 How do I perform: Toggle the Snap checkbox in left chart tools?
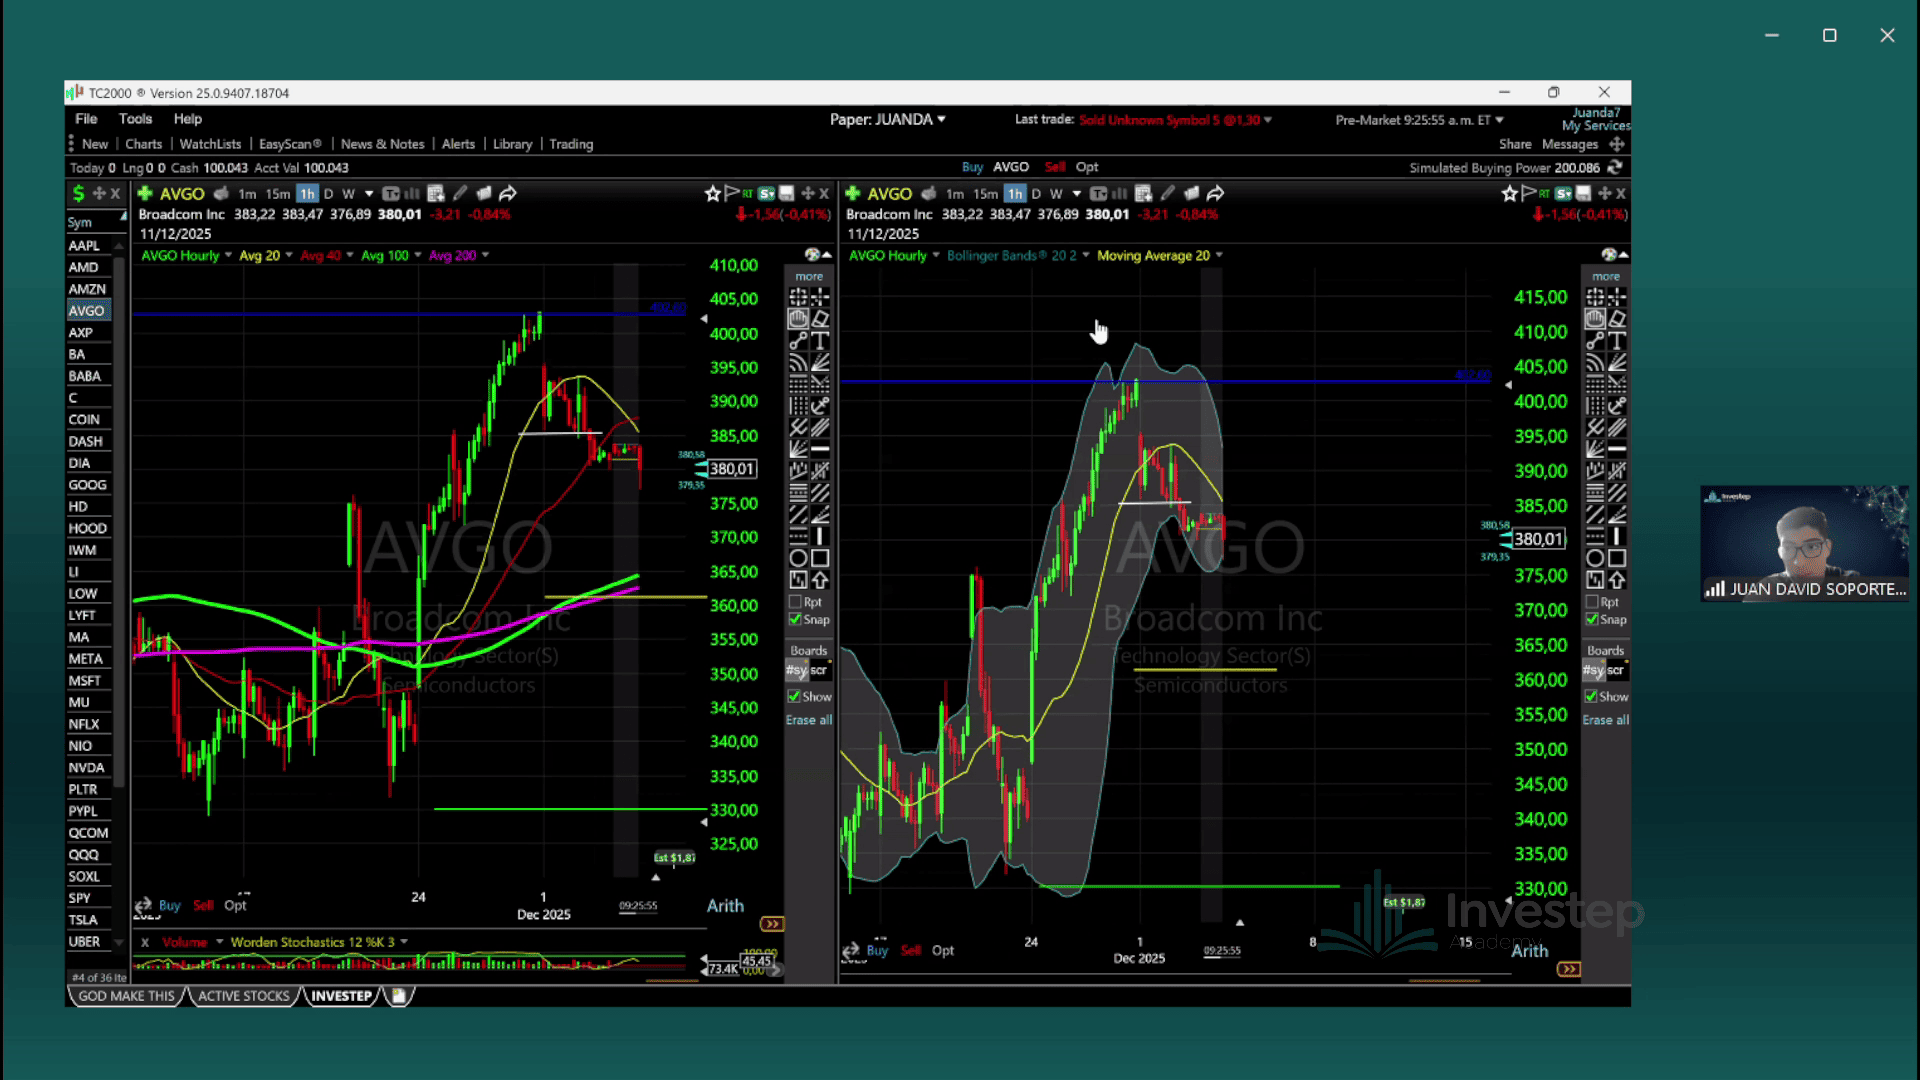(796, 620)
